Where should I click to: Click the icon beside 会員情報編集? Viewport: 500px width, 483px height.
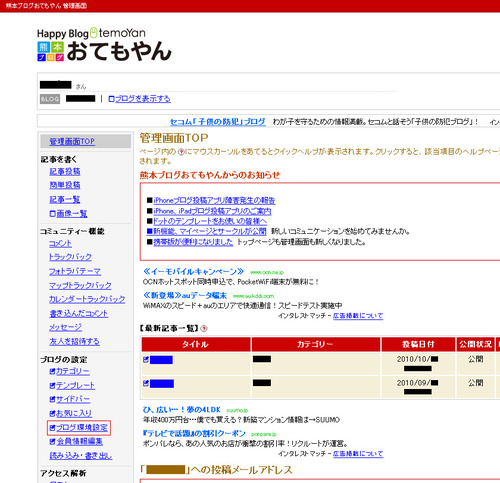pyautogui.click(x=52, y=442)
